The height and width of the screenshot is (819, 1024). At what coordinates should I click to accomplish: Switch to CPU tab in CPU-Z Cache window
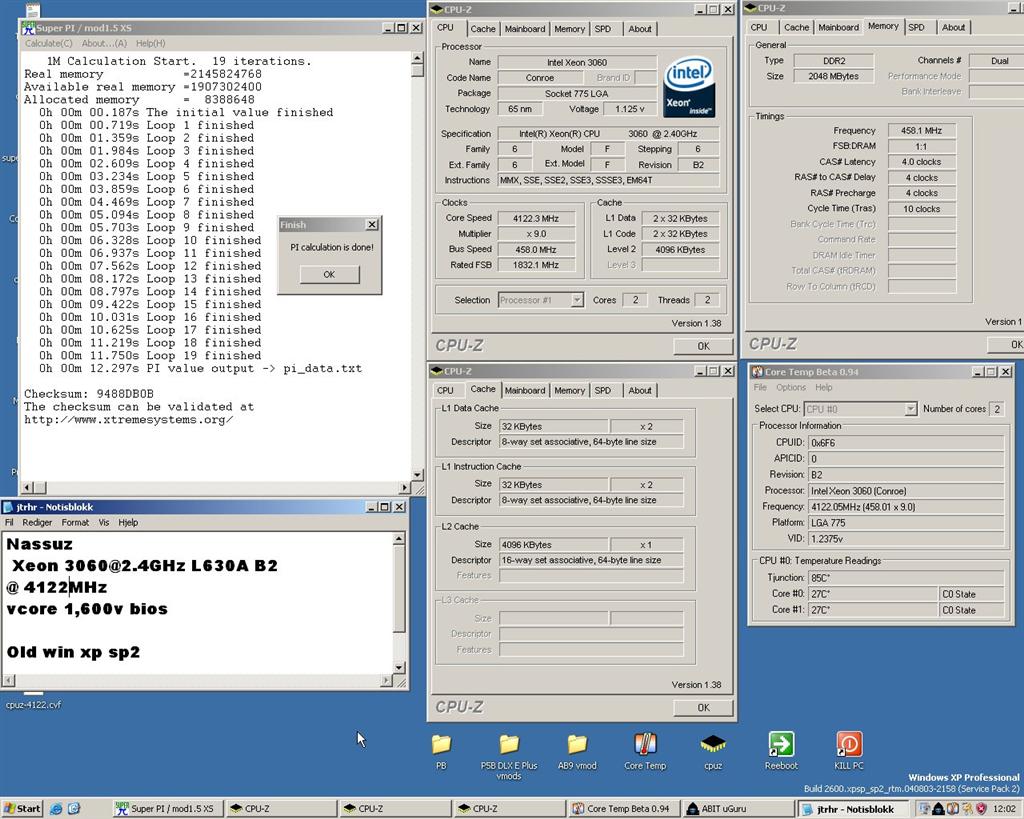tap(445, 390)
